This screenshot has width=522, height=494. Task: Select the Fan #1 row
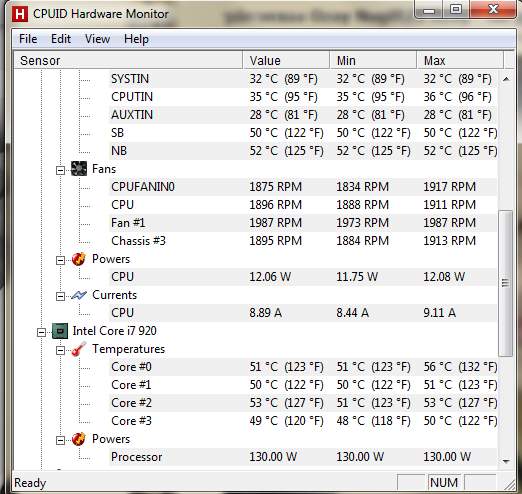[303, 223]
